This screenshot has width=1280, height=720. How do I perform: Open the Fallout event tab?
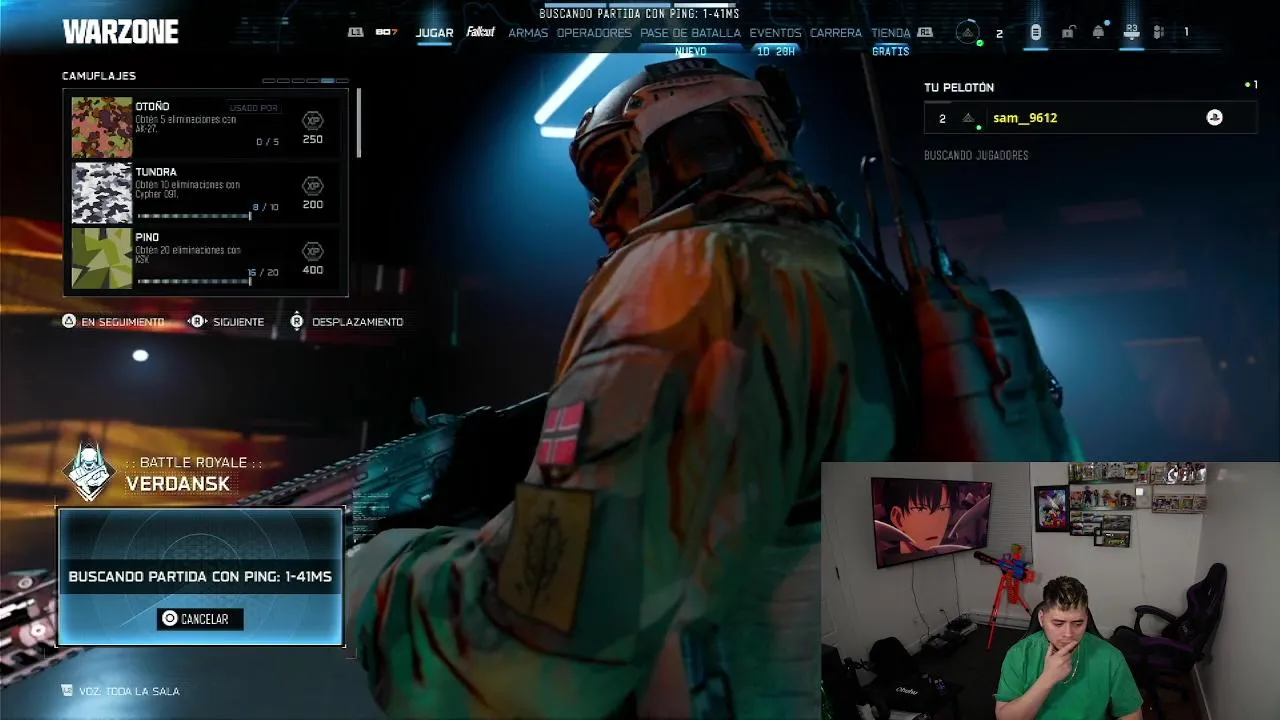tap(480, 32)
